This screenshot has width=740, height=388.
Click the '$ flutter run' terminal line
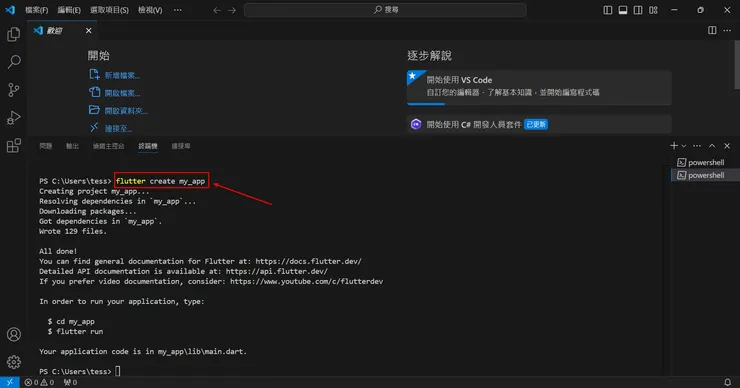tap(75, 331)
